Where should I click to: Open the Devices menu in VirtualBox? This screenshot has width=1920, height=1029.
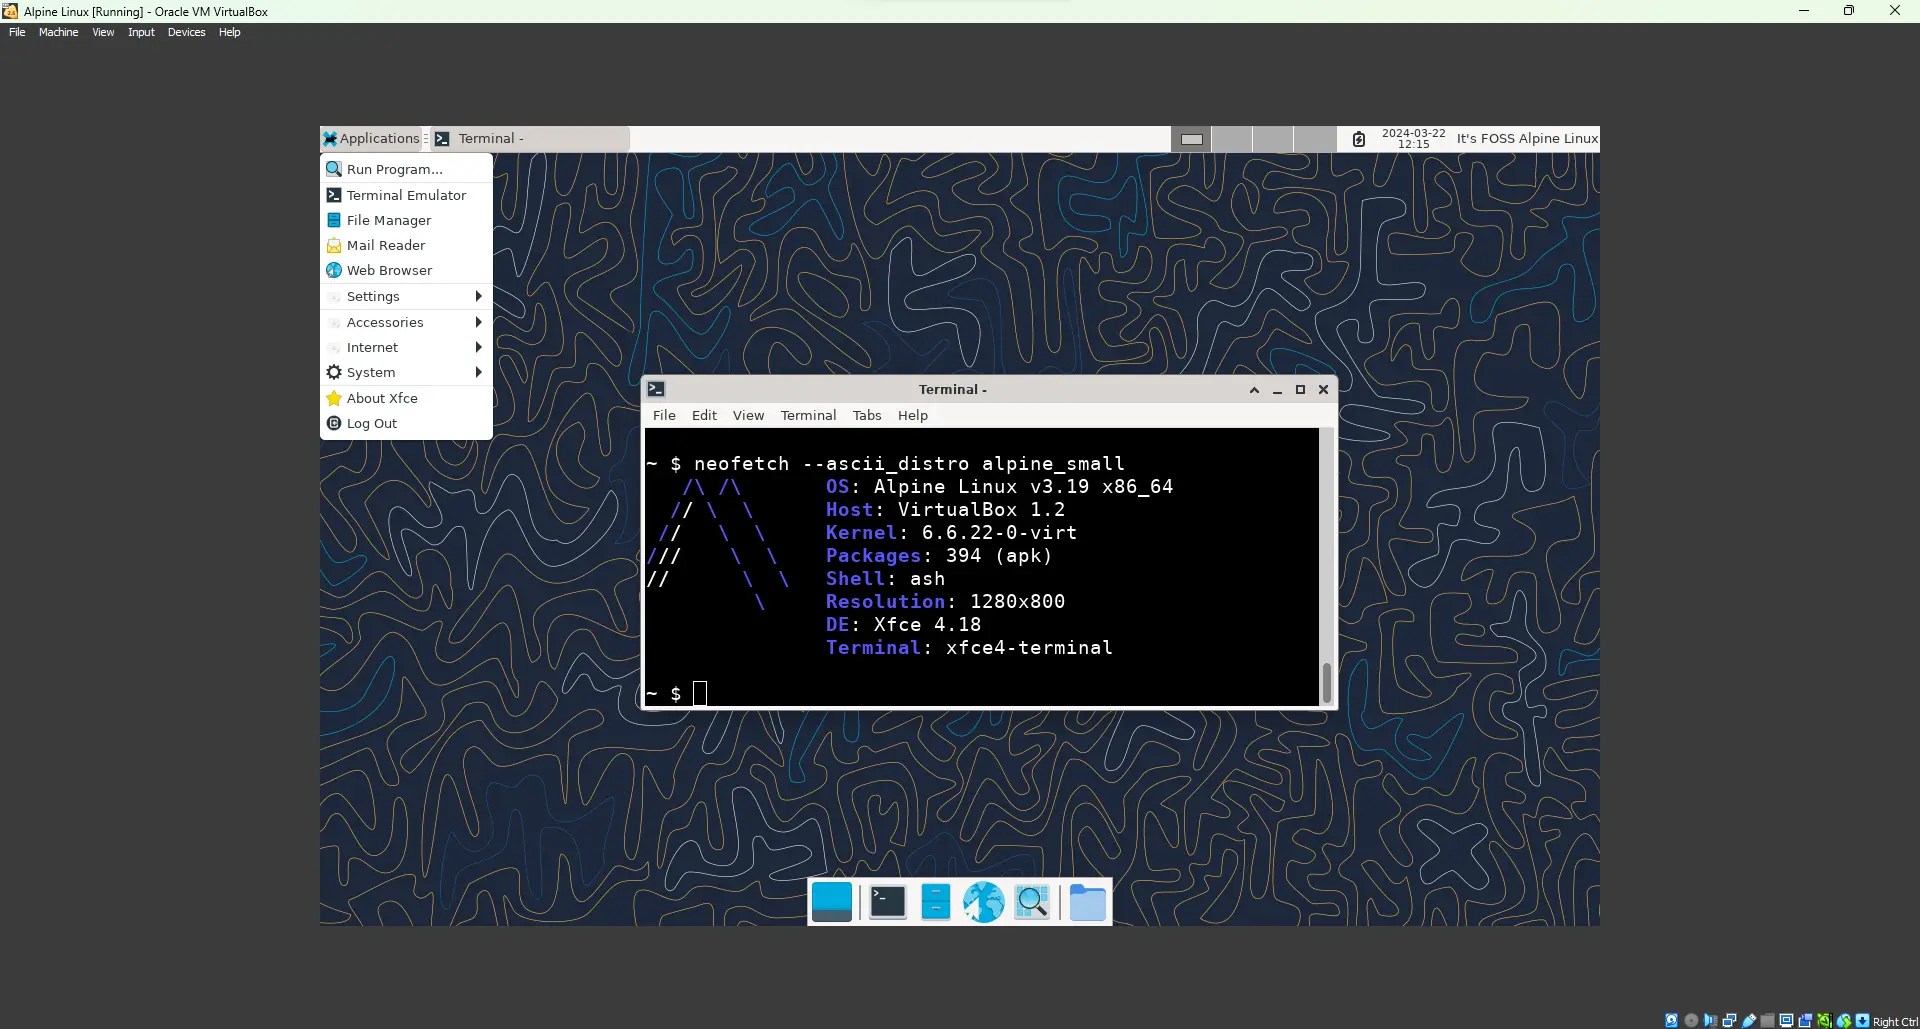186,32
